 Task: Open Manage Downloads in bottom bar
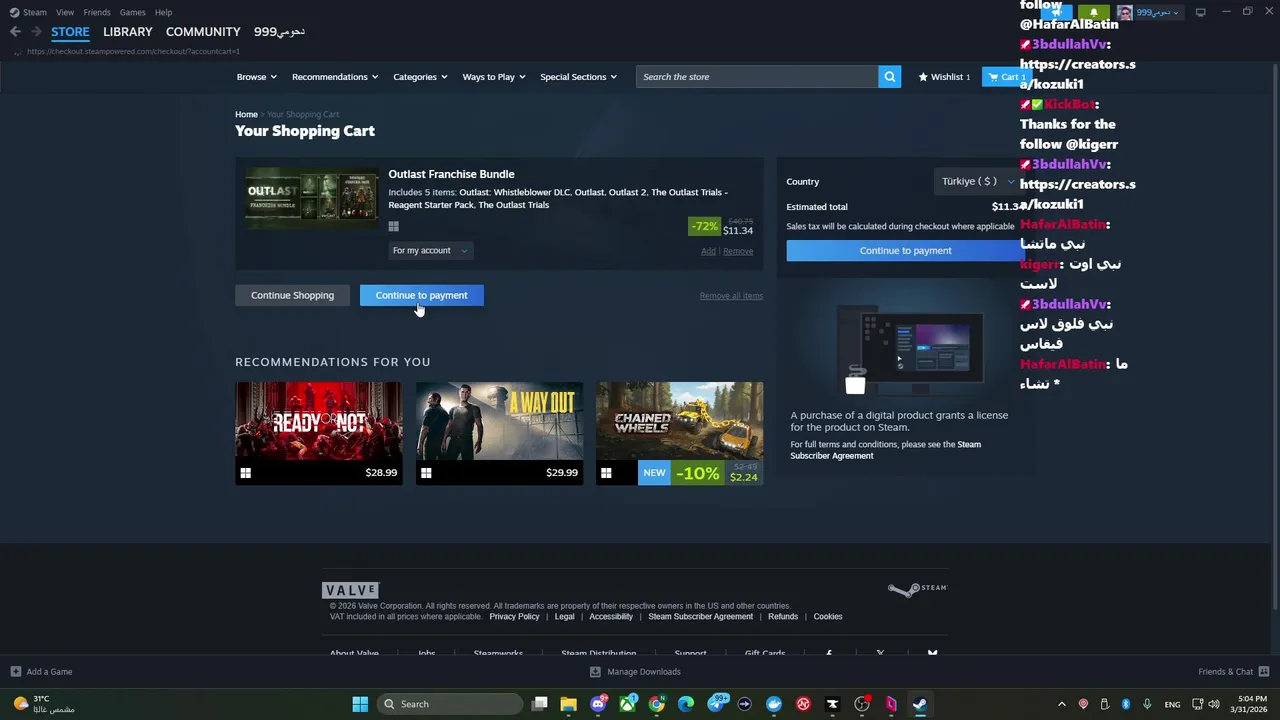[x=635, y=672]
